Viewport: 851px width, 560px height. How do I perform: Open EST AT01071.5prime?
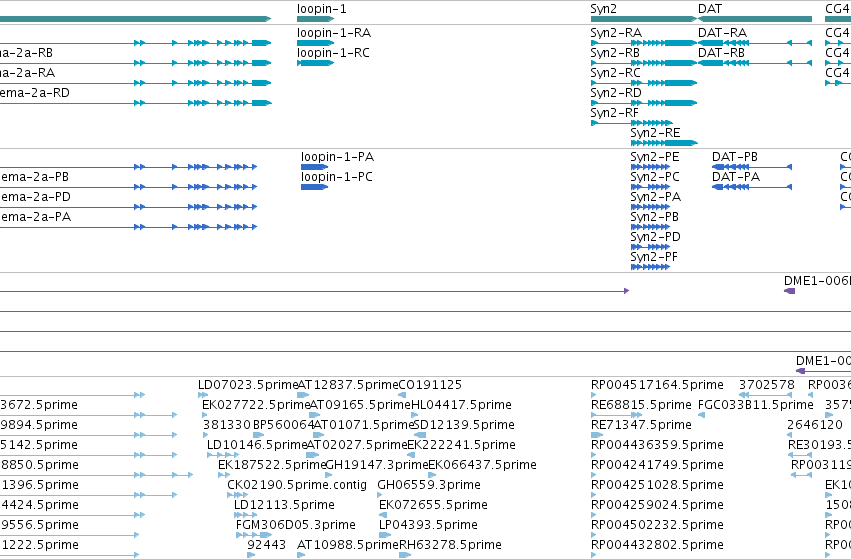click(364, 425)
